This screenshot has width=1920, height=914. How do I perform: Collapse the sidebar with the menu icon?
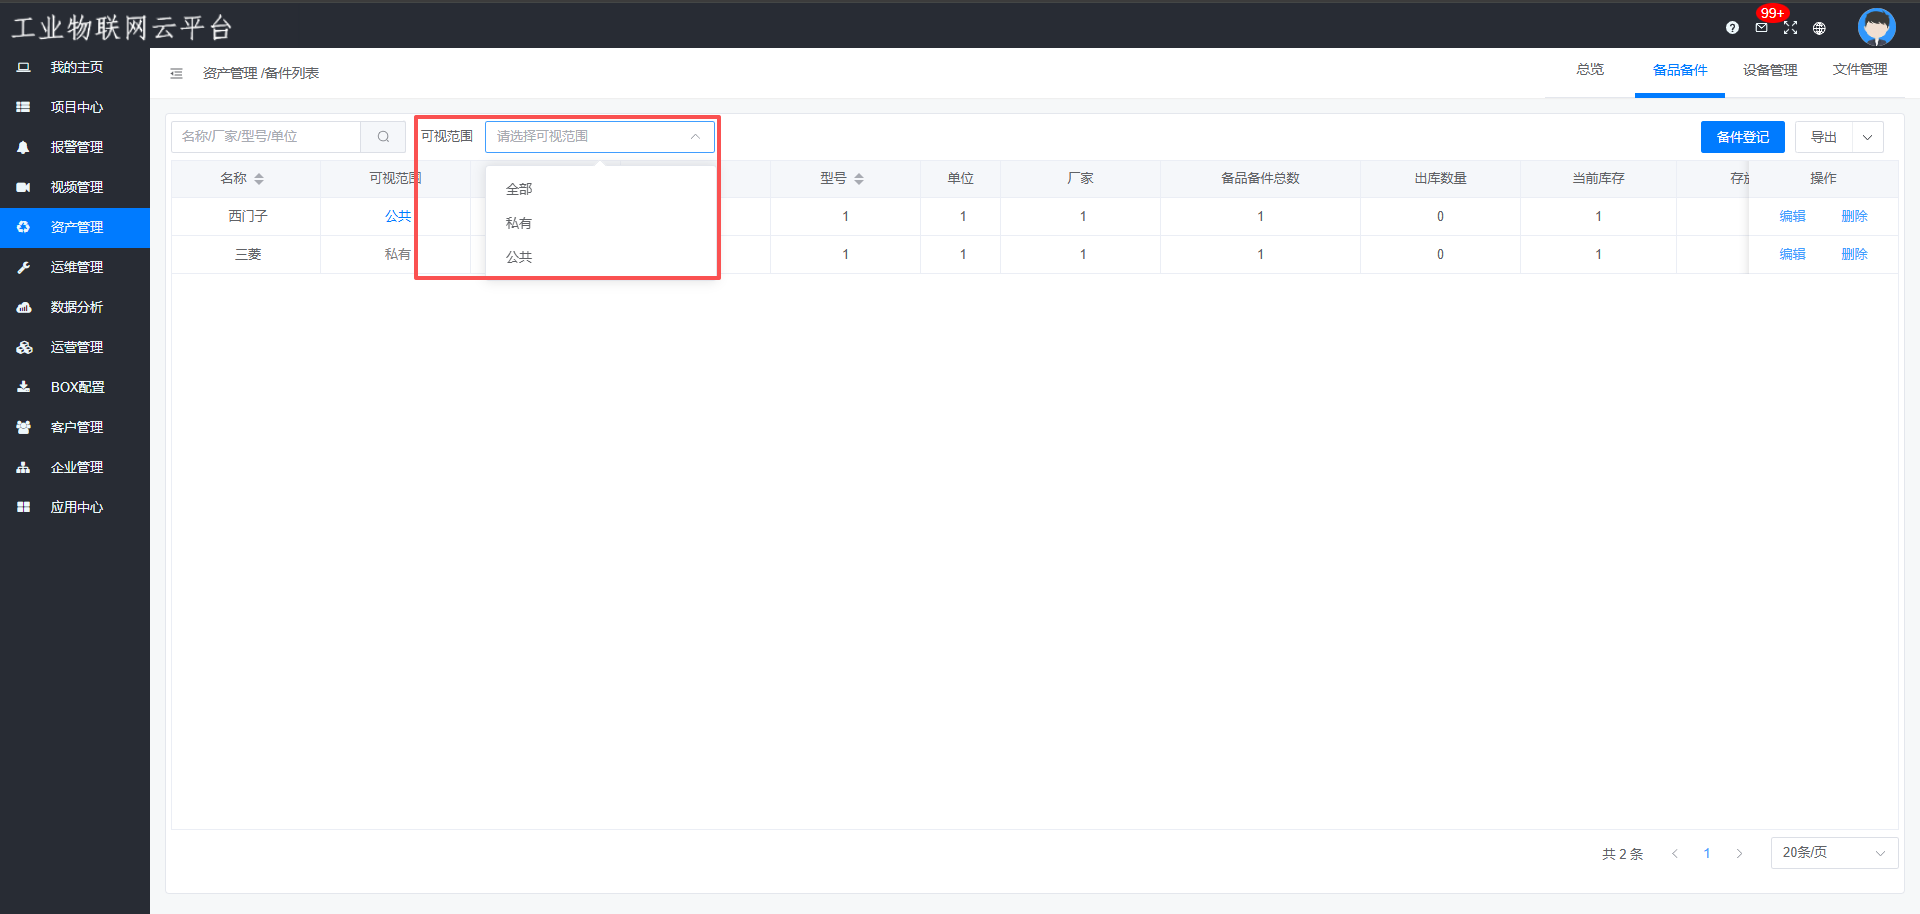click(x=177, y=73)
